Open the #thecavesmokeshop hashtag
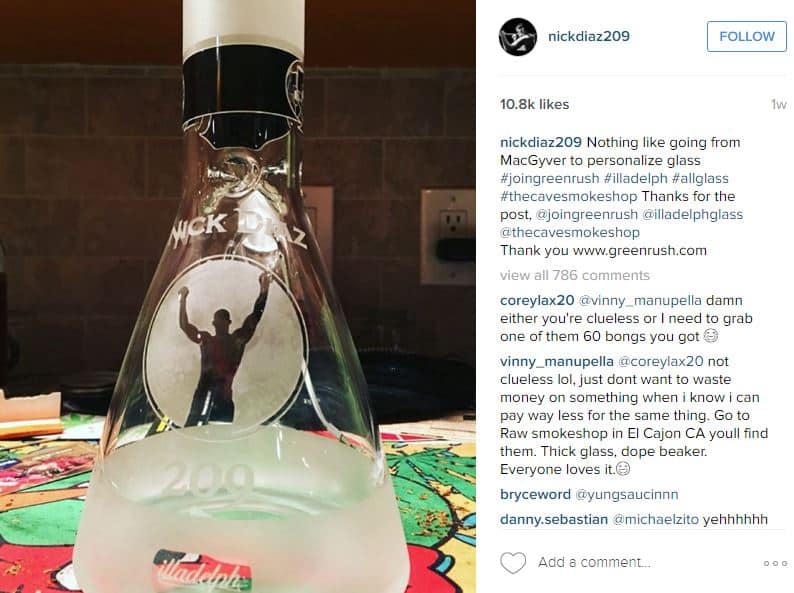 click(x=568, y=196)
